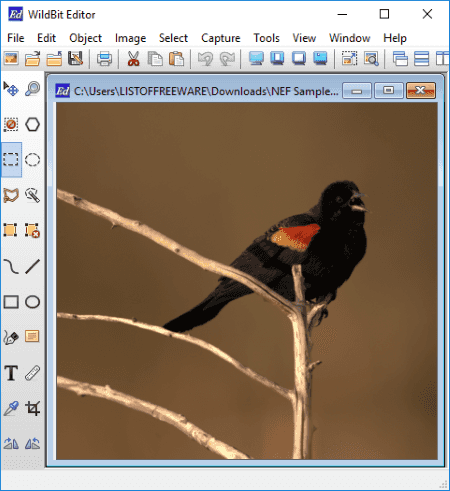This screenshot has height=491, width=450.
Task: Minimize the NEF Sample document window
Action: coord(357,91)
